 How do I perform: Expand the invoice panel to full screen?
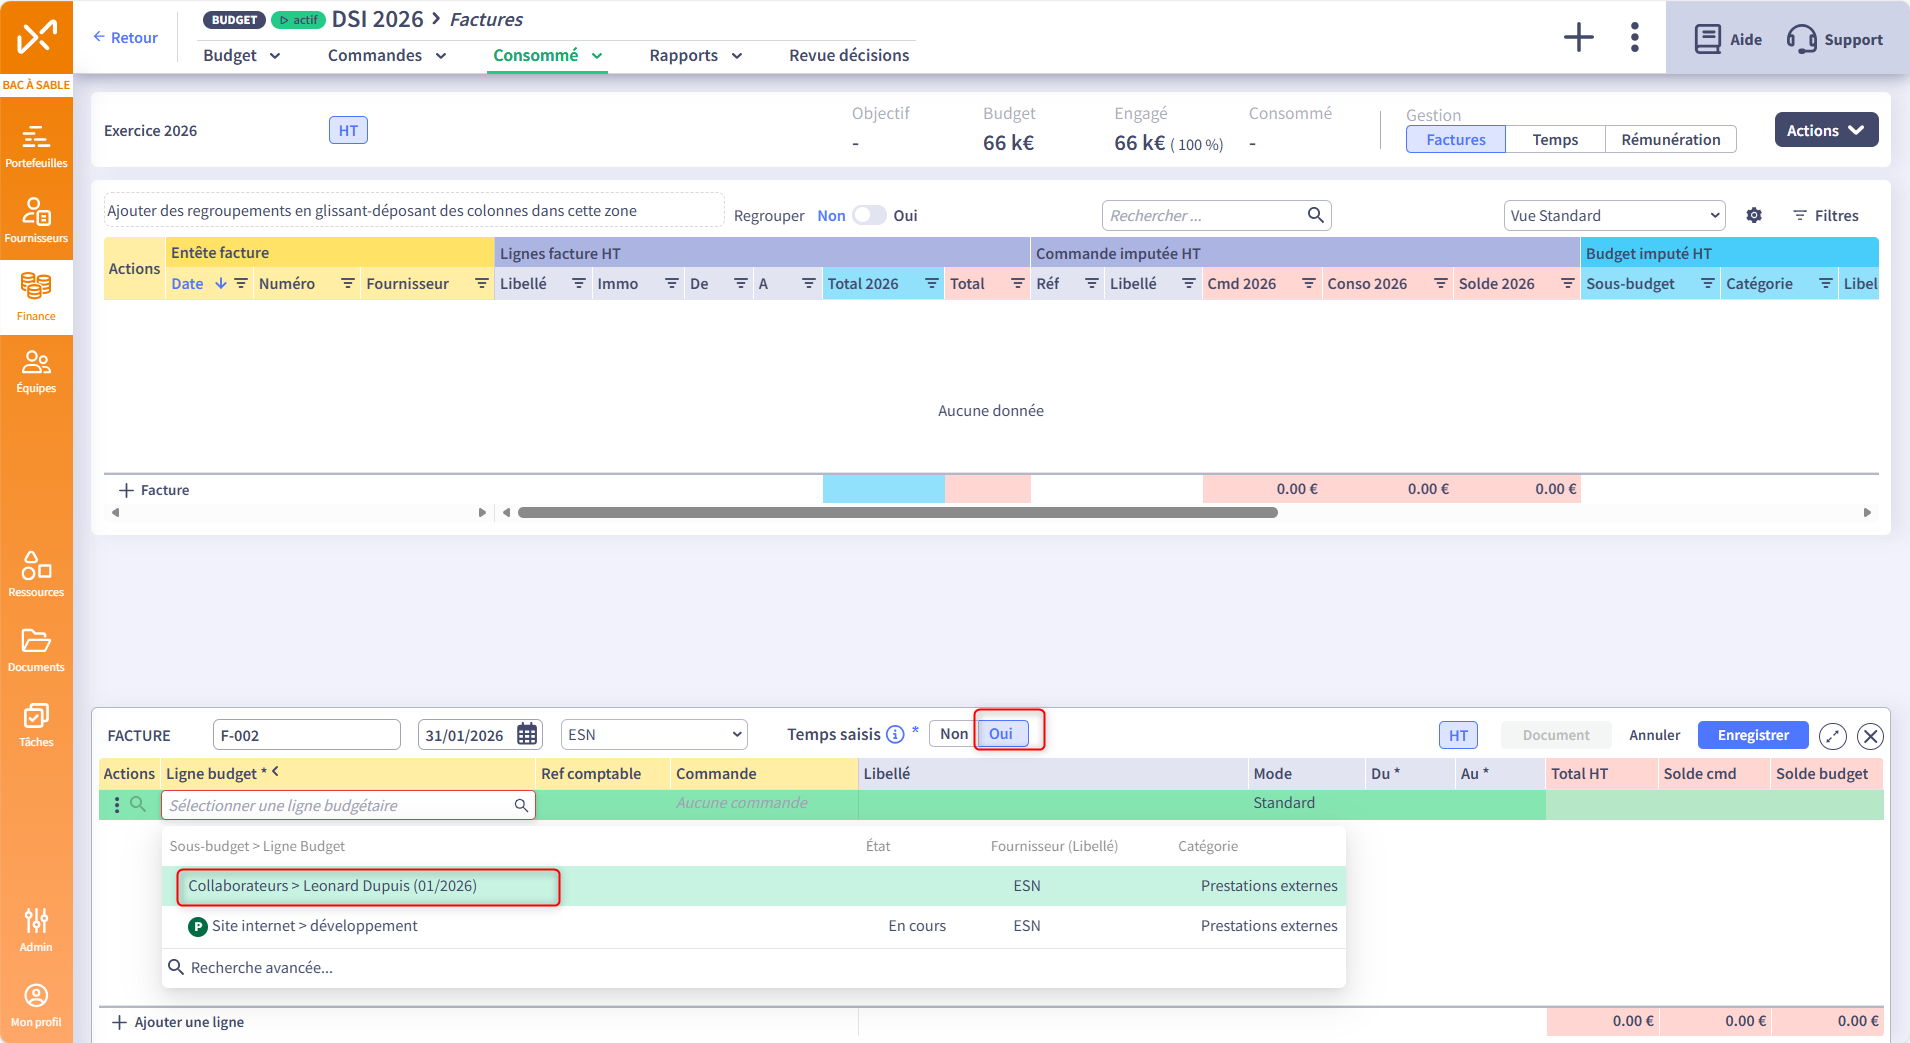point(1832,736)
